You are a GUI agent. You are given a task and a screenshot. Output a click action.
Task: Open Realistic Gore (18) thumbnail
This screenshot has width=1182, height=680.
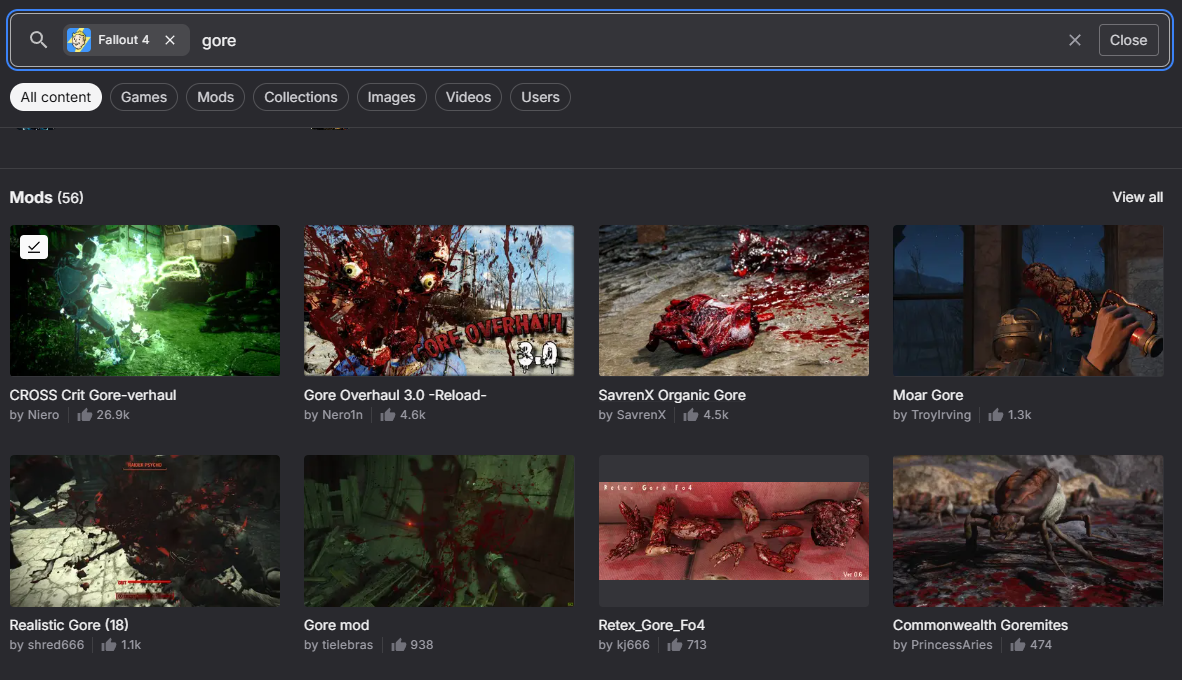click(x=145, y=531)
